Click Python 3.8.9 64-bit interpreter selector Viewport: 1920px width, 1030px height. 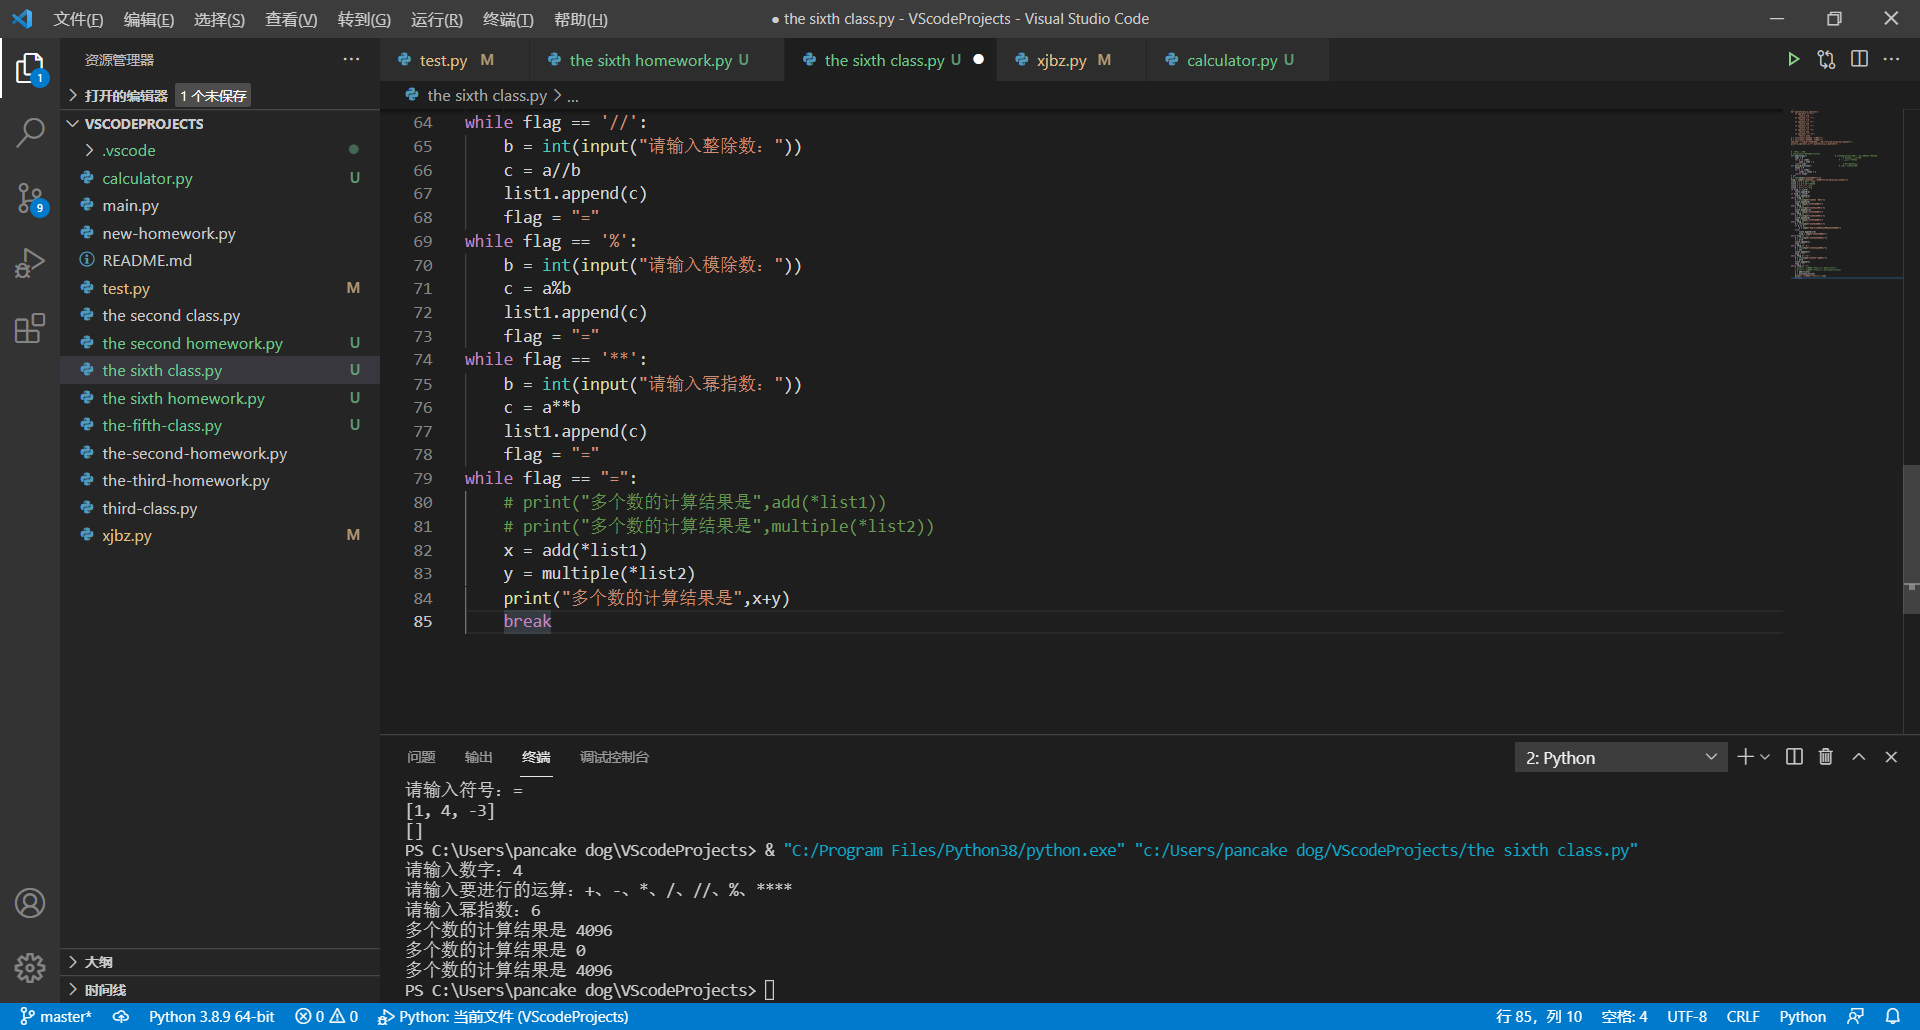click(211, 1016)
